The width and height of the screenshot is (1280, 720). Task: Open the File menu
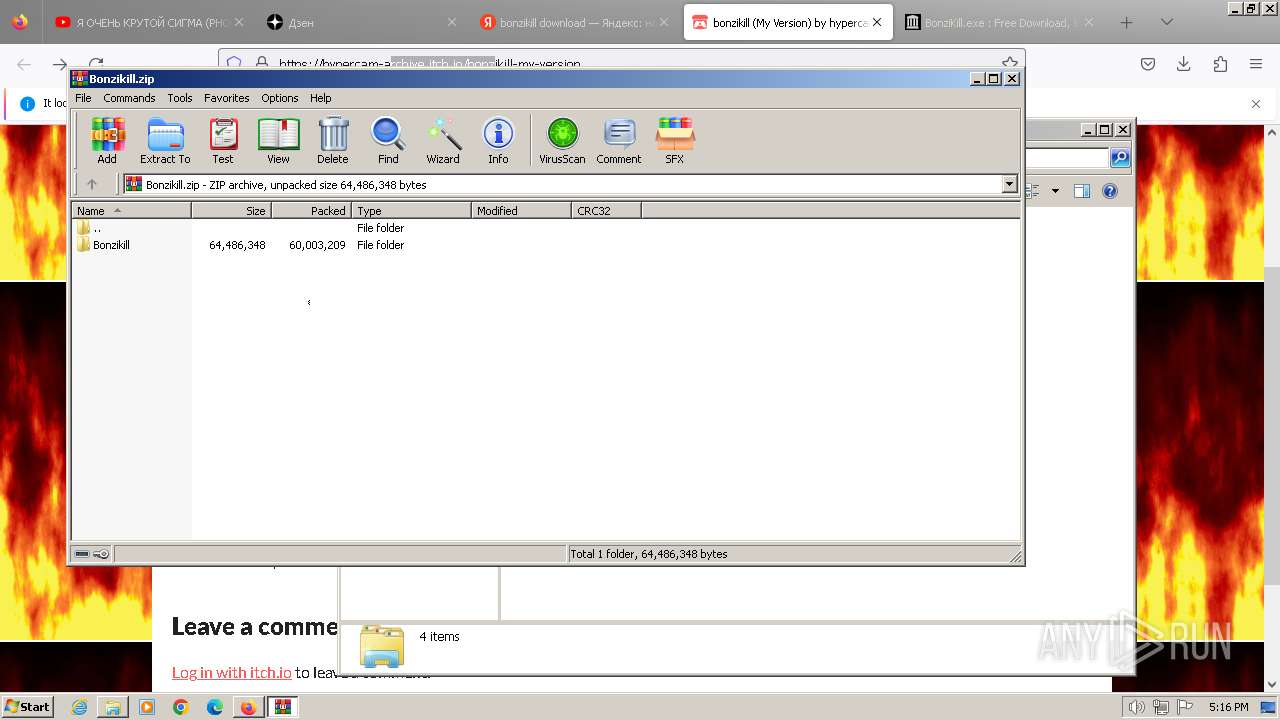83,98
